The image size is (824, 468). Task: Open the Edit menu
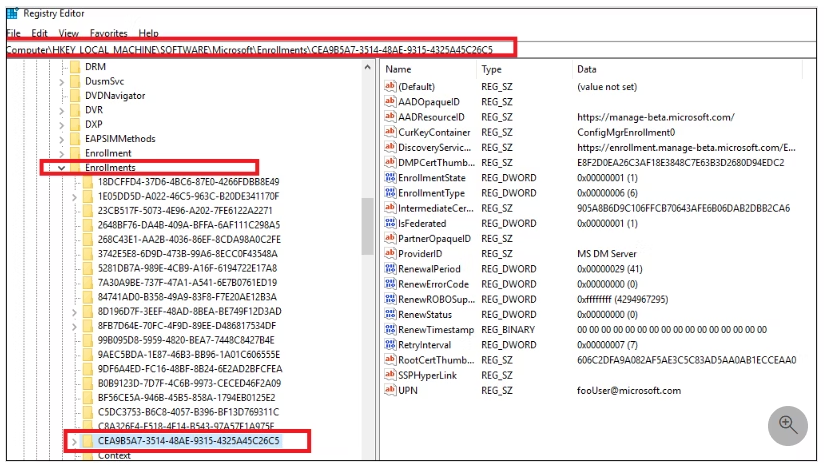(39, 33)
